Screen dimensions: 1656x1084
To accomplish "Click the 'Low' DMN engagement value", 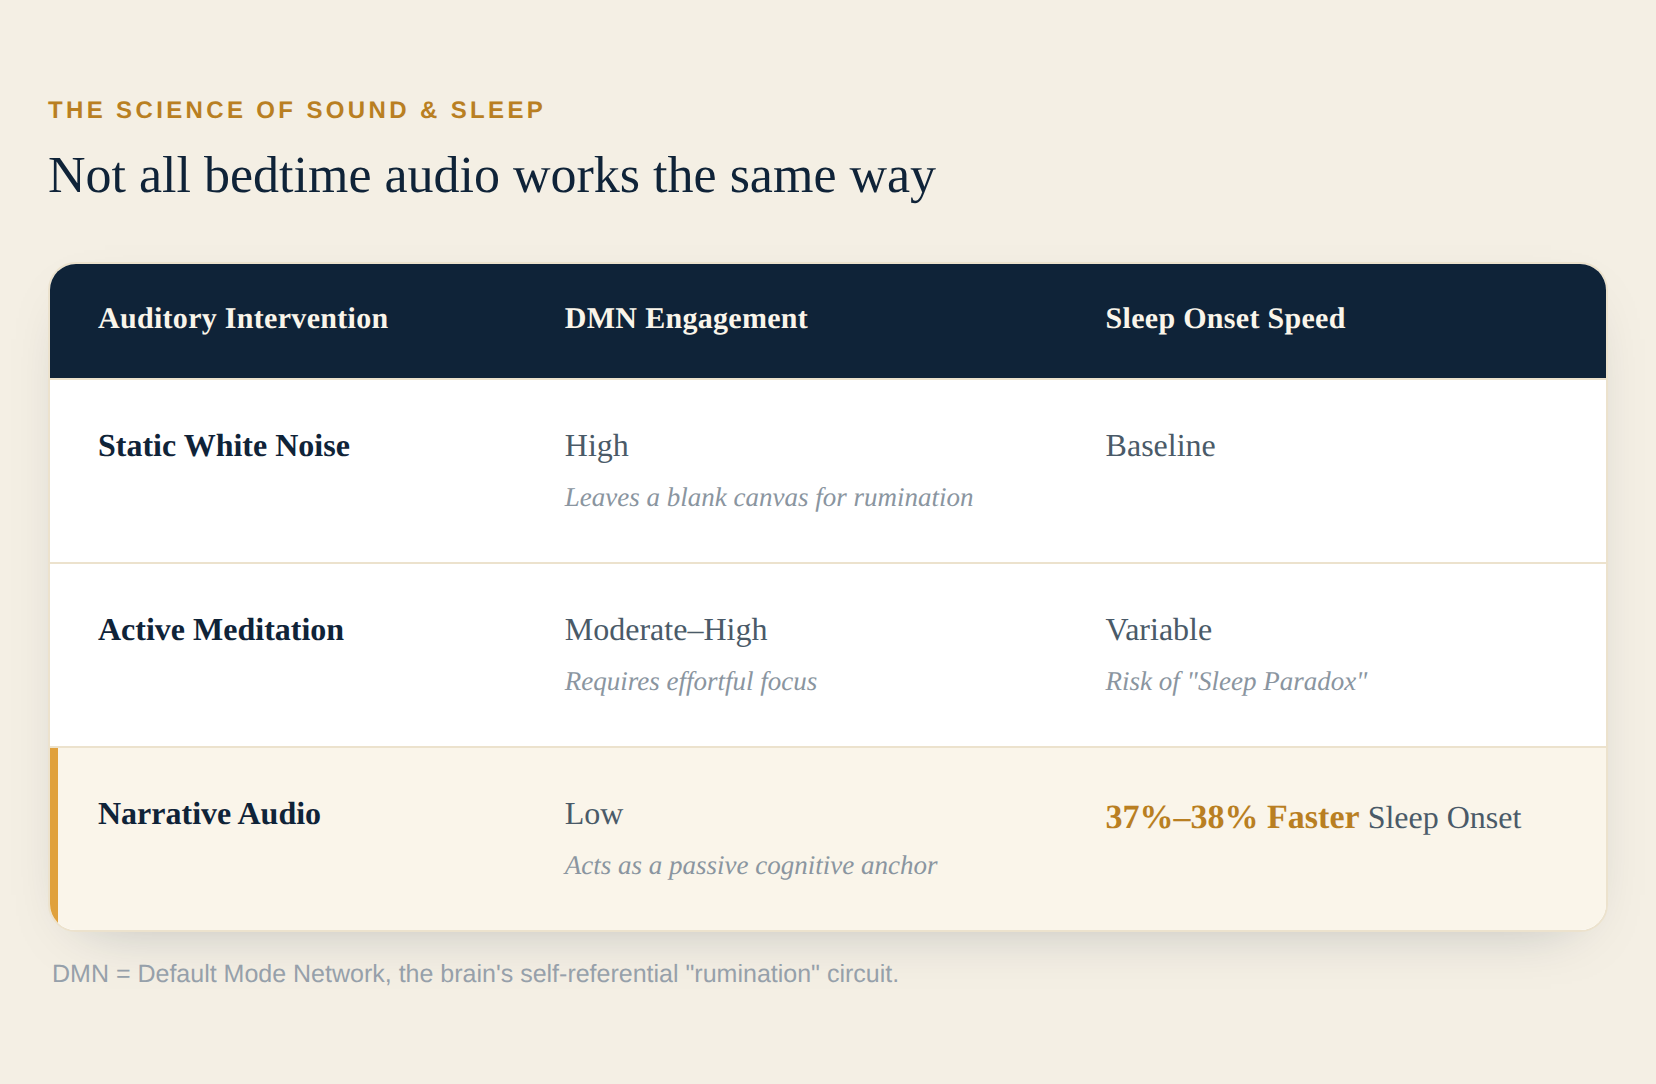I will click(594, 814).
